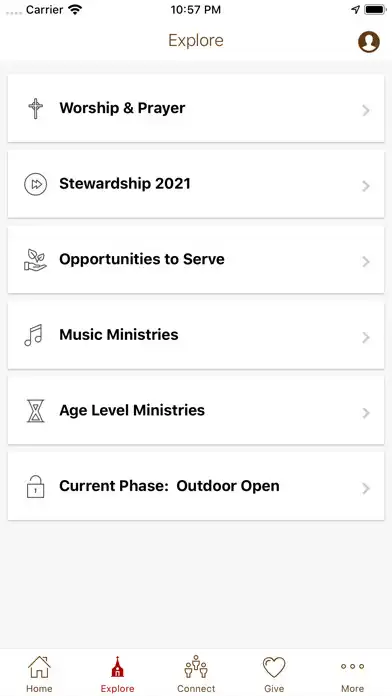392x696 pixels.
Task: Expand Stewardship 2021 using the right chevron
Action: 366,186
